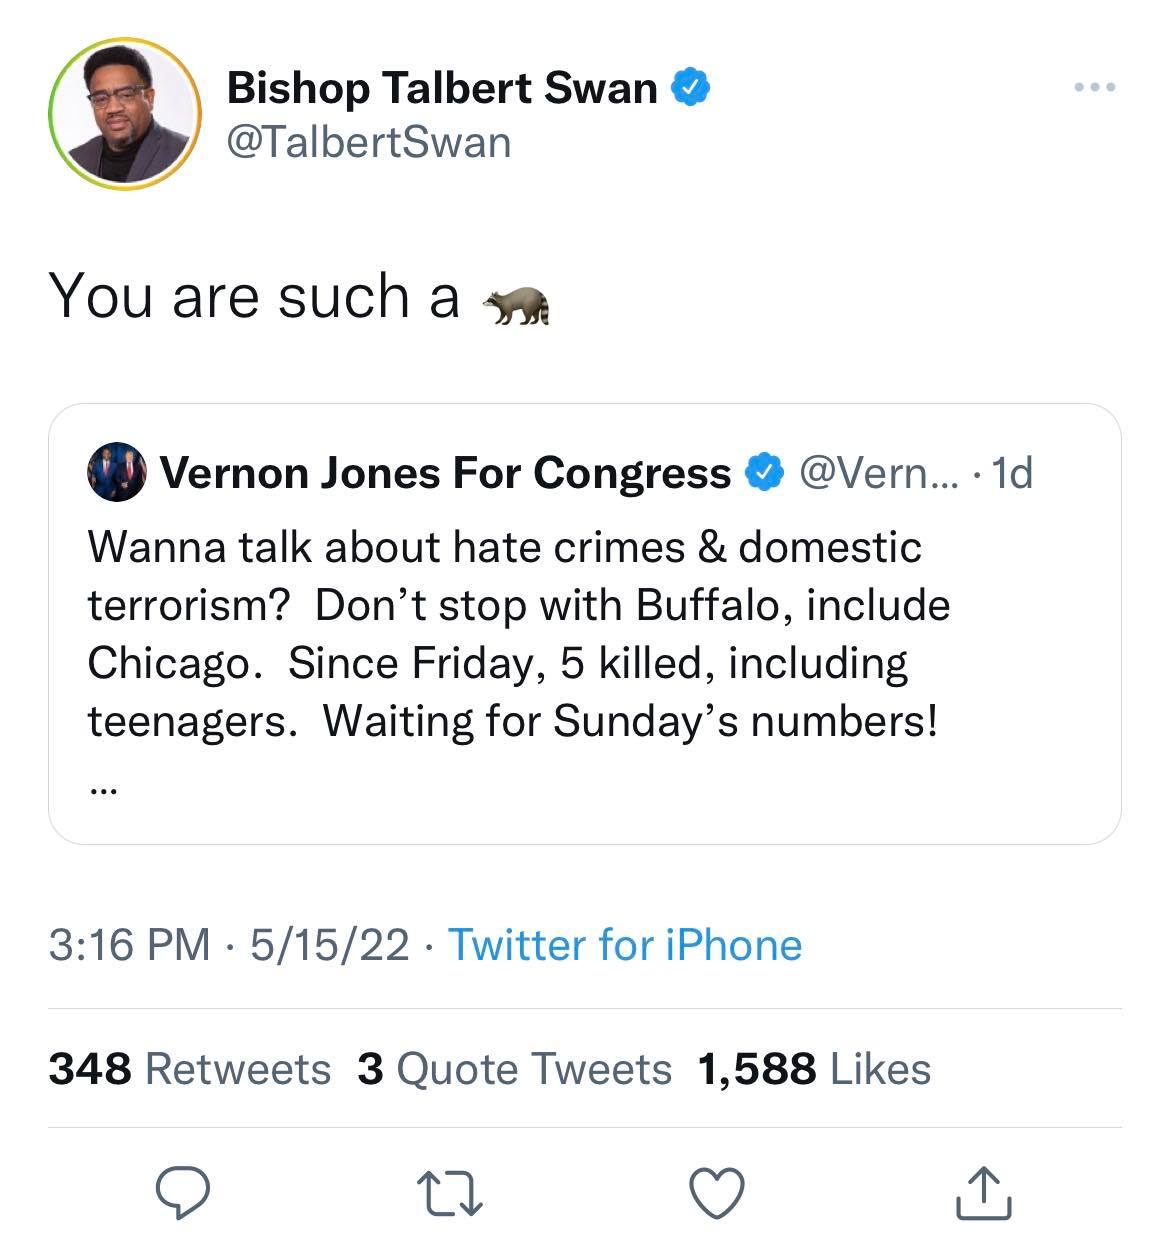Image resolution: width=1170 pixels, height=1244 pixels.
Task: Open Vernon Jones For Congress avatar
Action: pyautogui.click(x=117, y=472)
